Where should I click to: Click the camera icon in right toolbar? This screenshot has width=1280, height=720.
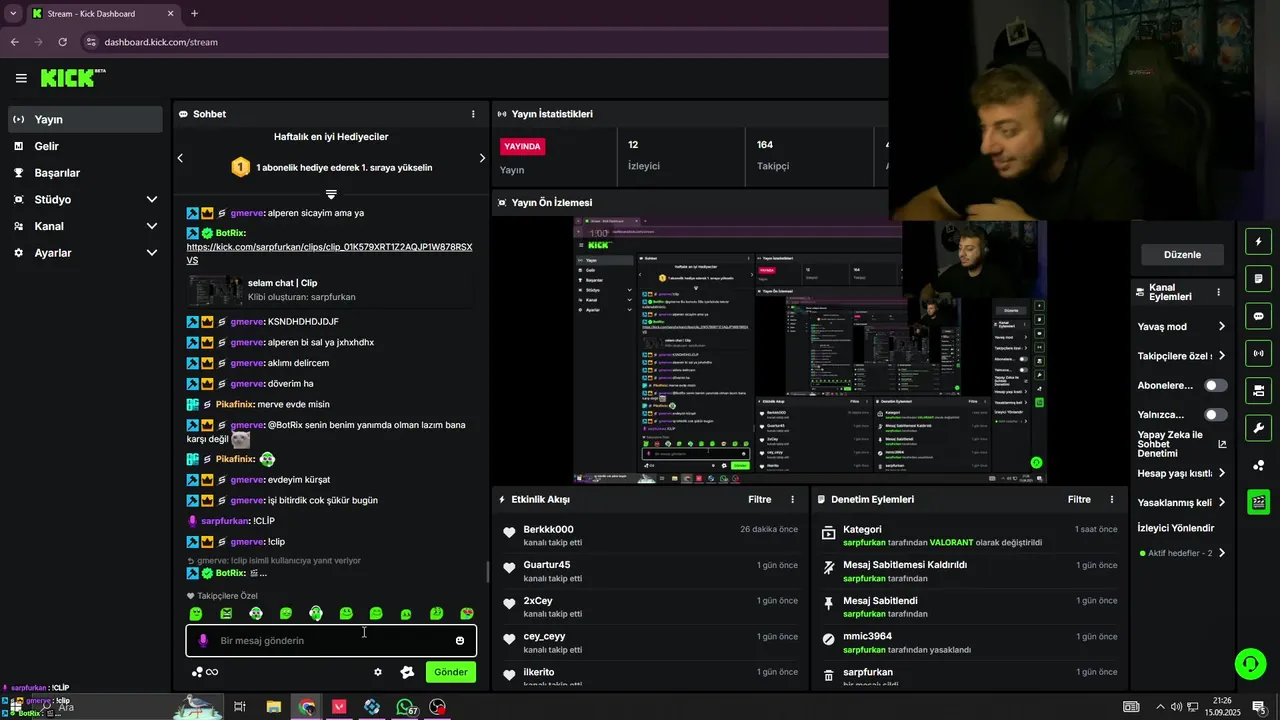pos(1258,390)
